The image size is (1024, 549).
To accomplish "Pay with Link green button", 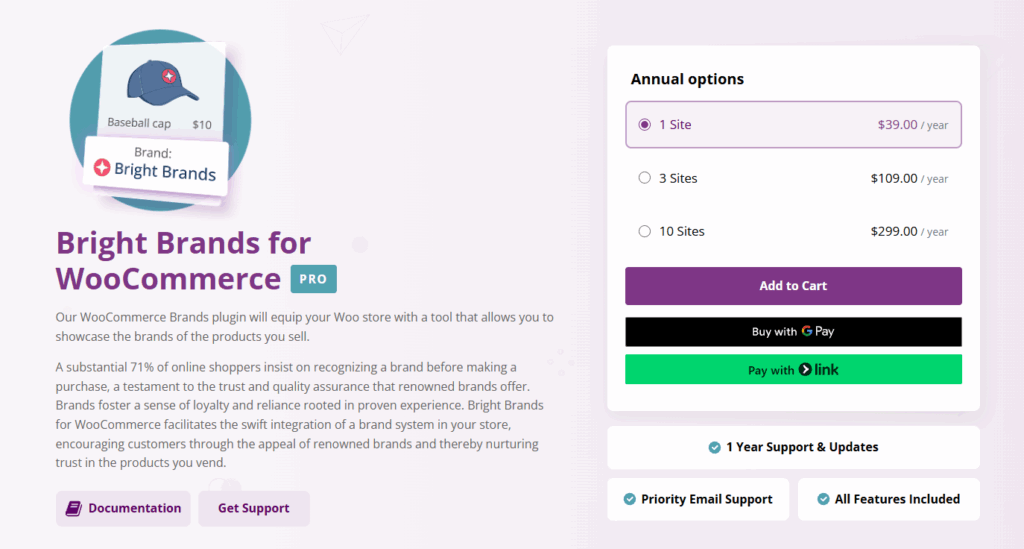I will pos(793,370).
